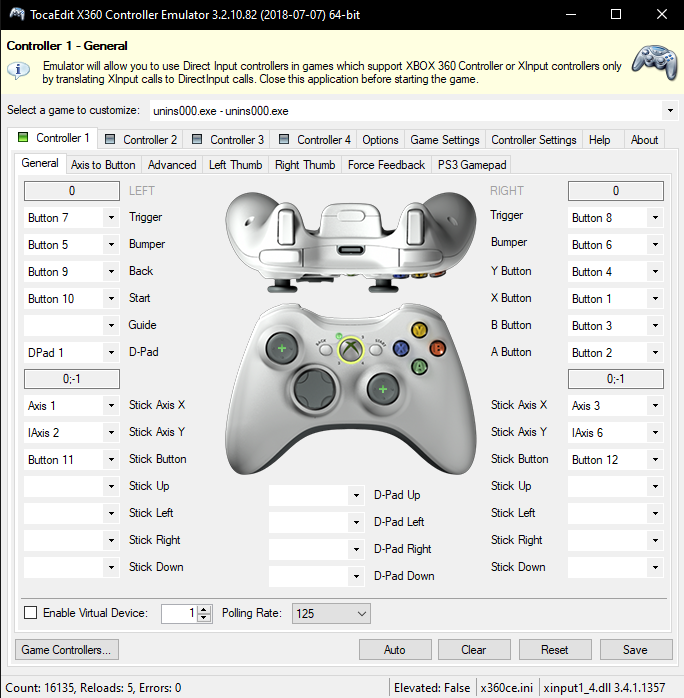Switch to Right Thumb sub-tab
The height and width of the screenshot is (698, 684).
(305, 165)
